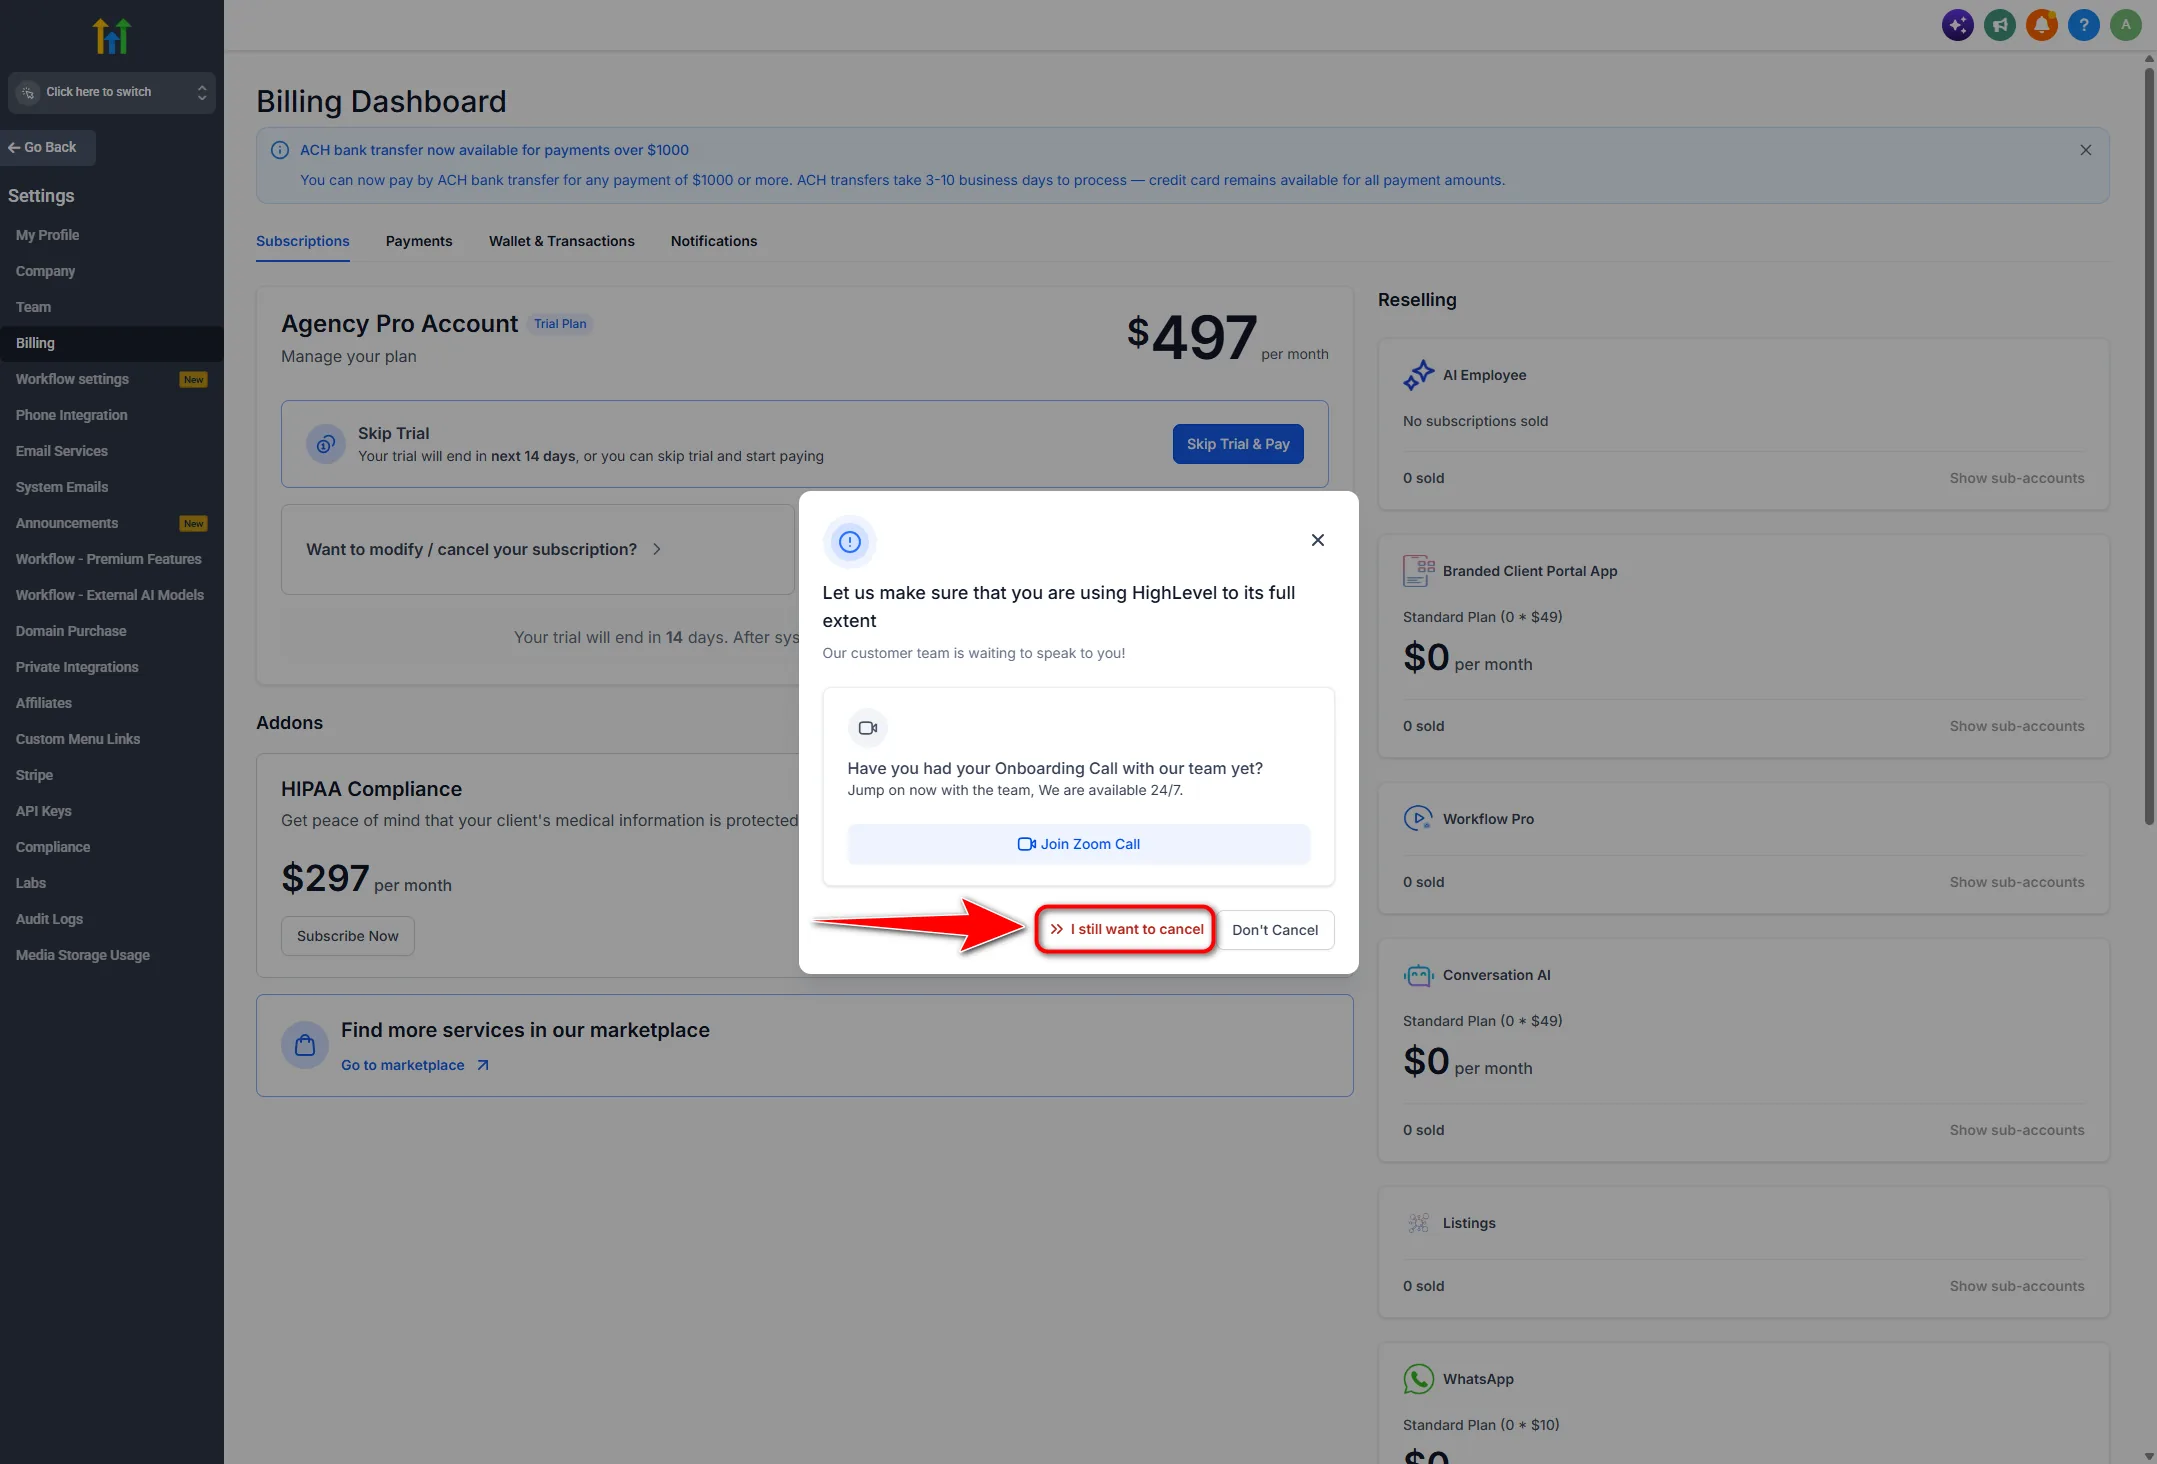Open Workflow settings in sidebar
This screenshot has width=2157, height=1464.
(x=112, y=379)
